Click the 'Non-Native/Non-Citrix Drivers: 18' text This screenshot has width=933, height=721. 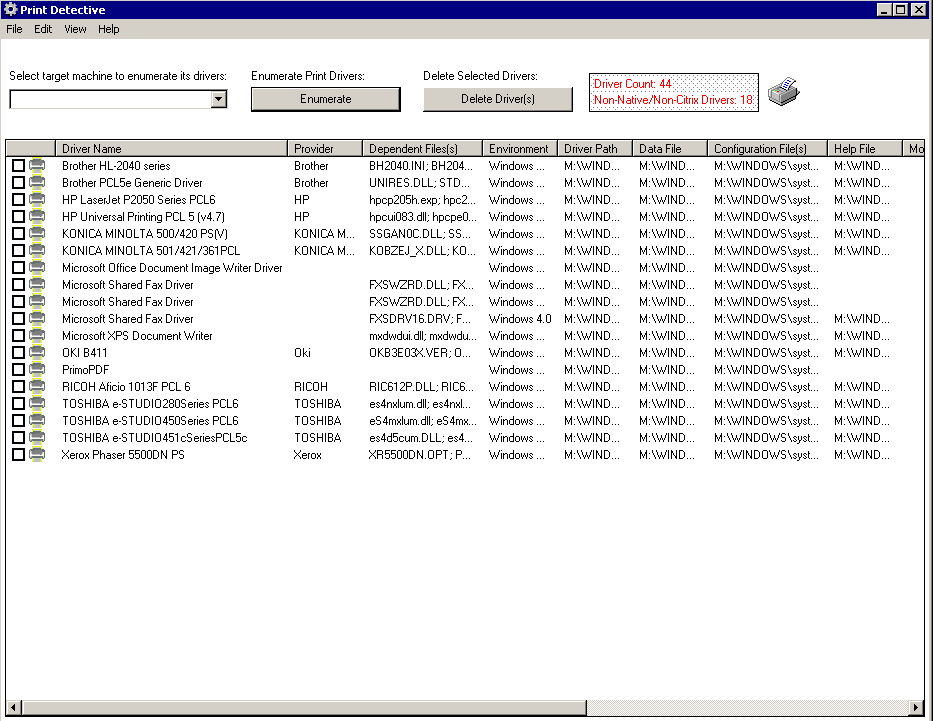673,100
